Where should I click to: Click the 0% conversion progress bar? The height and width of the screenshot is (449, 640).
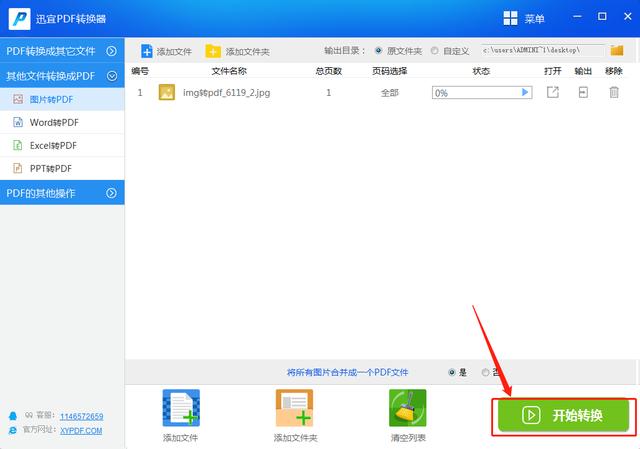pyautogui.click(x=482, y=93)
